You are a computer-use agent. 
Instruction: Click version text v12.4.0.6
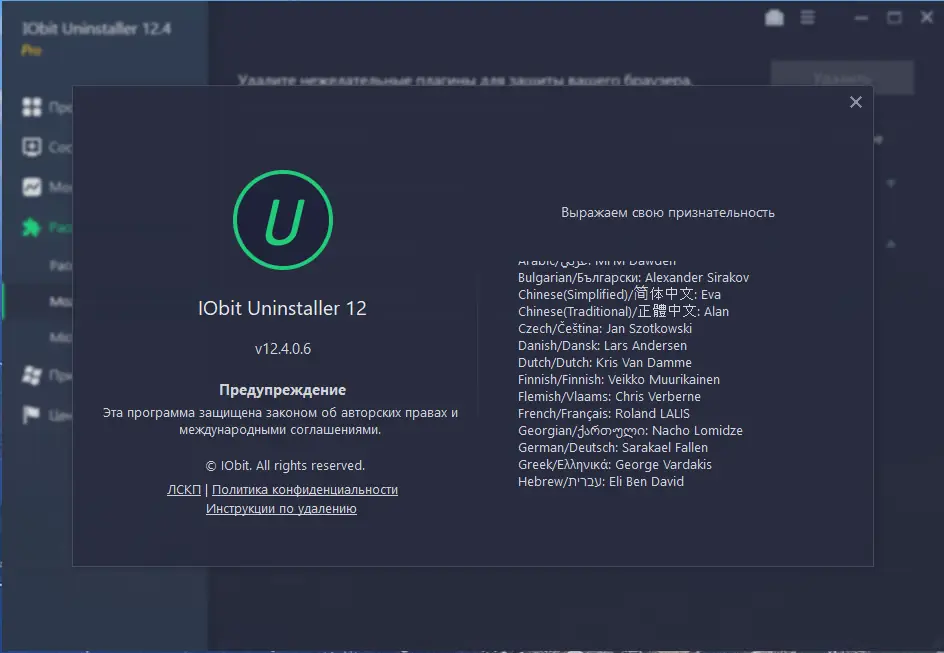(x=283, y=349)
